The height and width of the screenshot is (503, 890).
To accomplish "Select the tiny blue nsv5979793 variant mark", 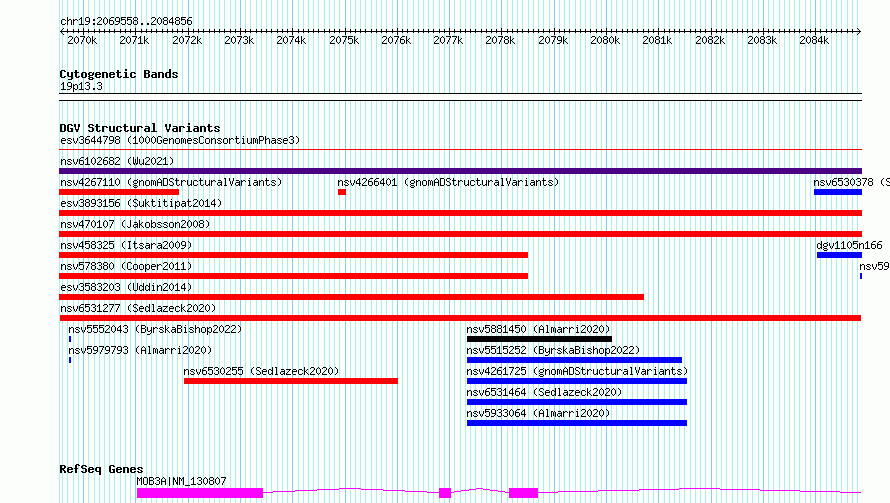I will [x=70, y=360].
